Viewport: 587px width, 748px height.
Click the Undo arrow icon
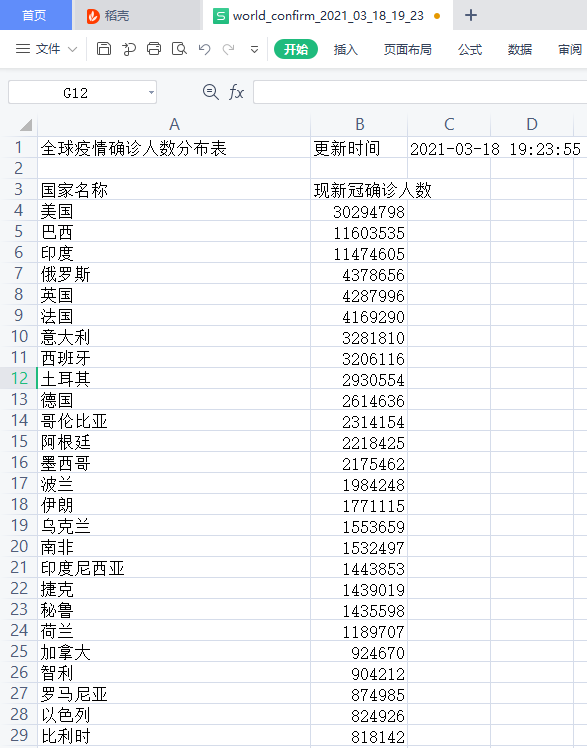(205, 49)
